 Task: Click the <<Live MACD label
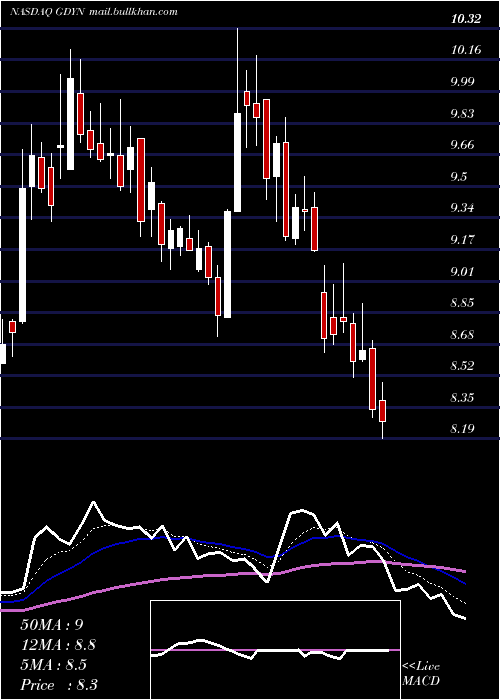(x=421, y=674)
